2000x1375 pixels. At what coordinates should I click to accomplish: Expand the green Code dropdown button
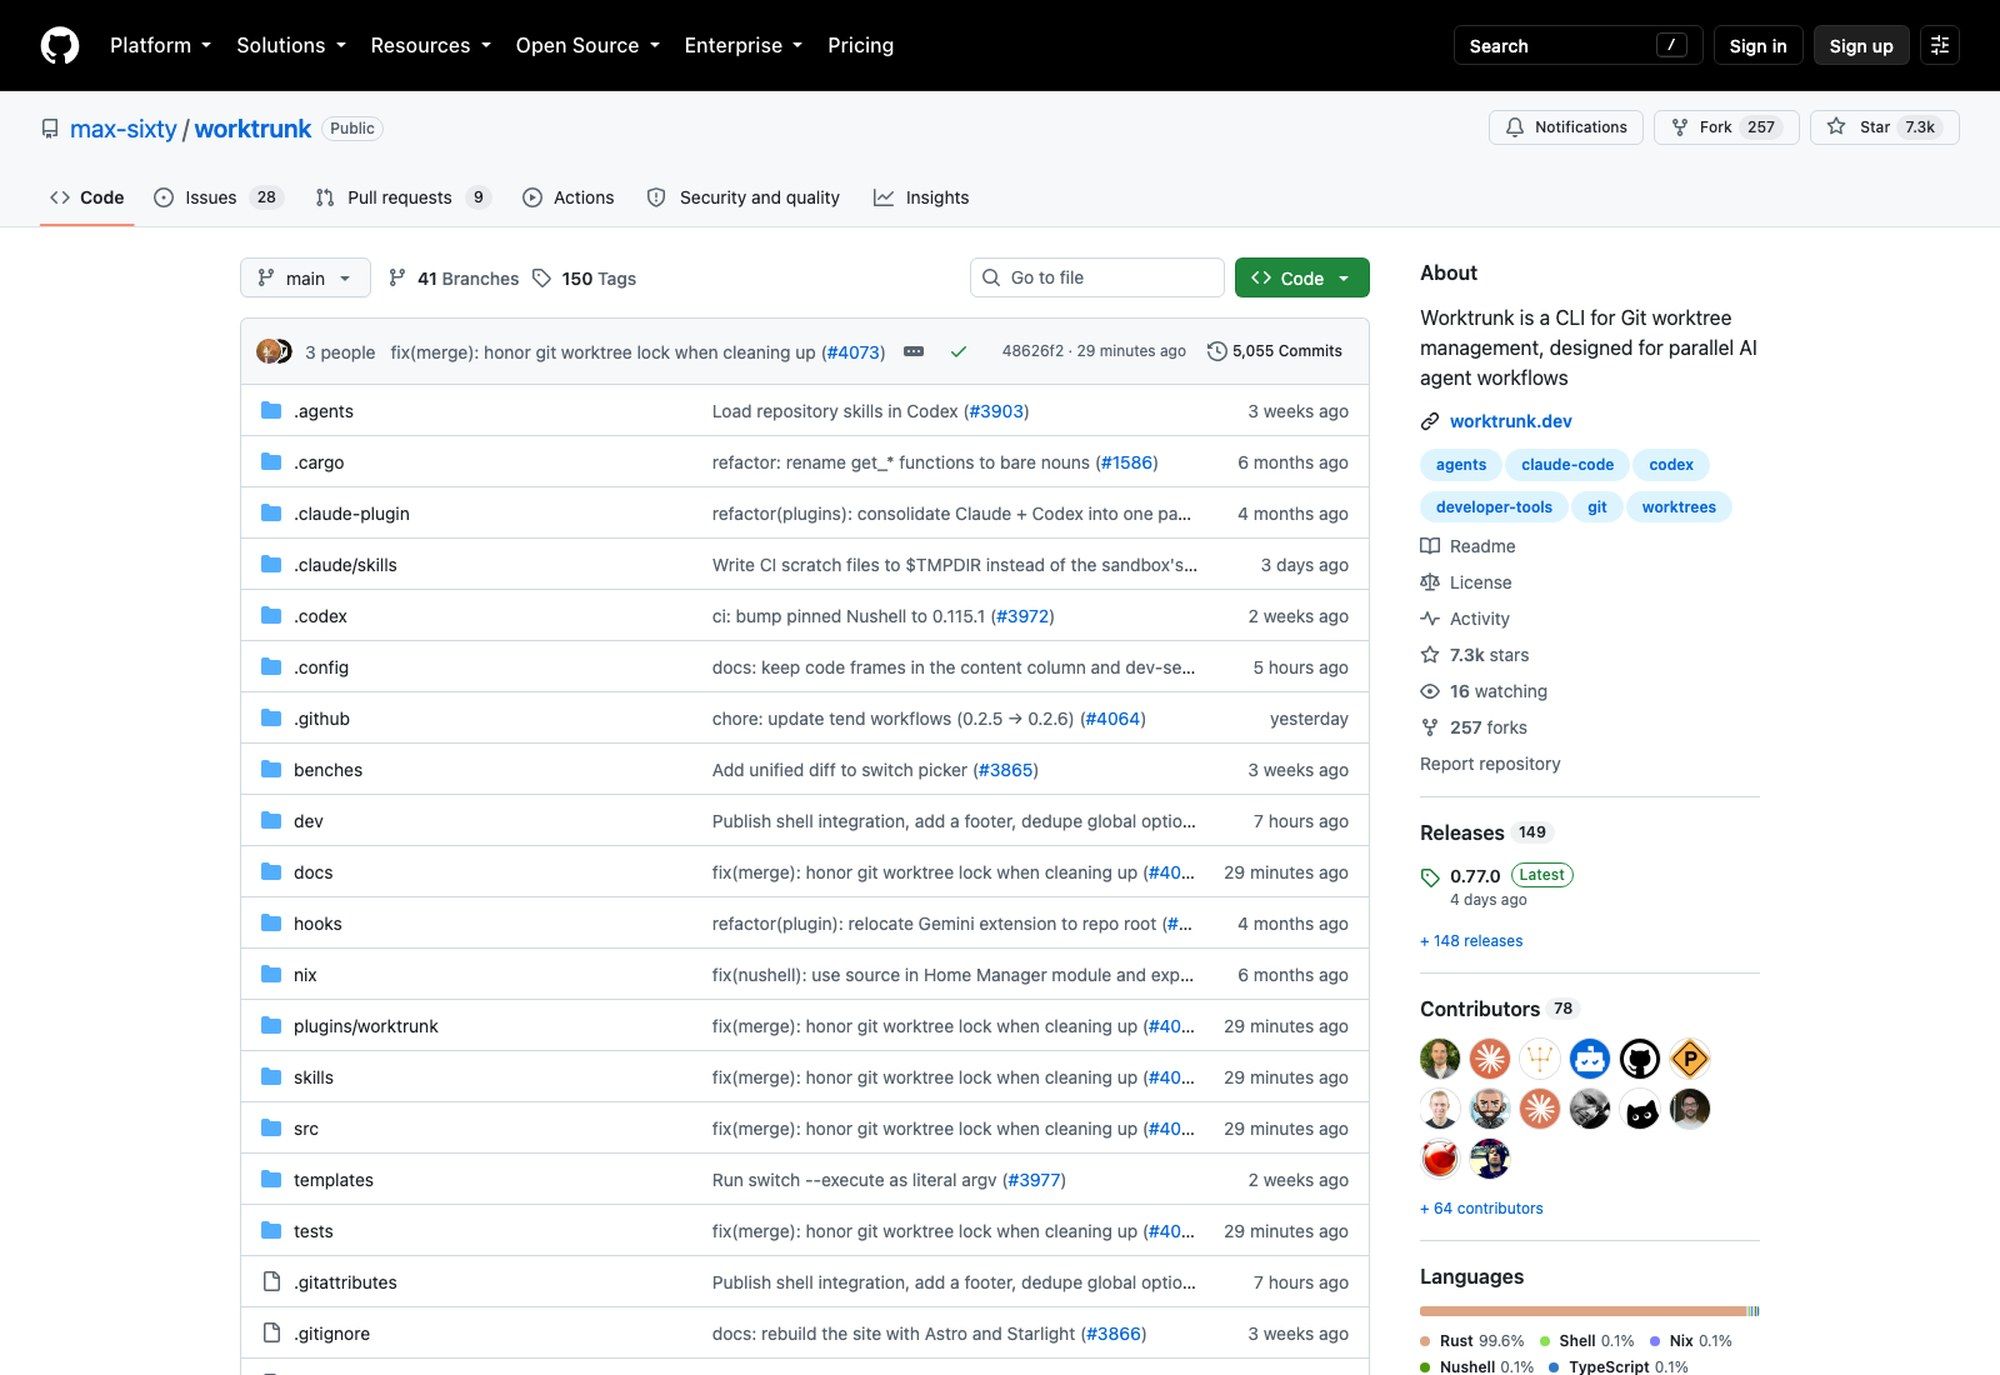point(1302,278)
